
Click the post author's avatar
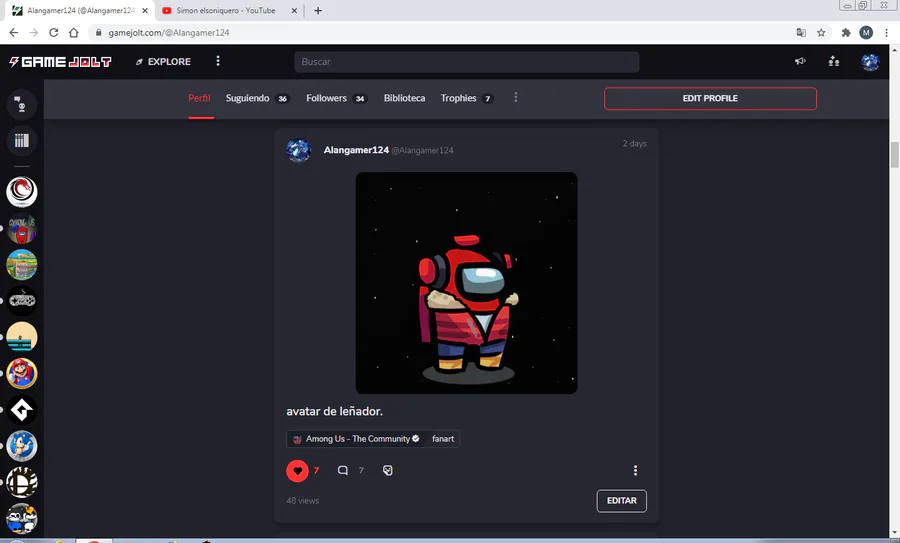click(299, 150)
